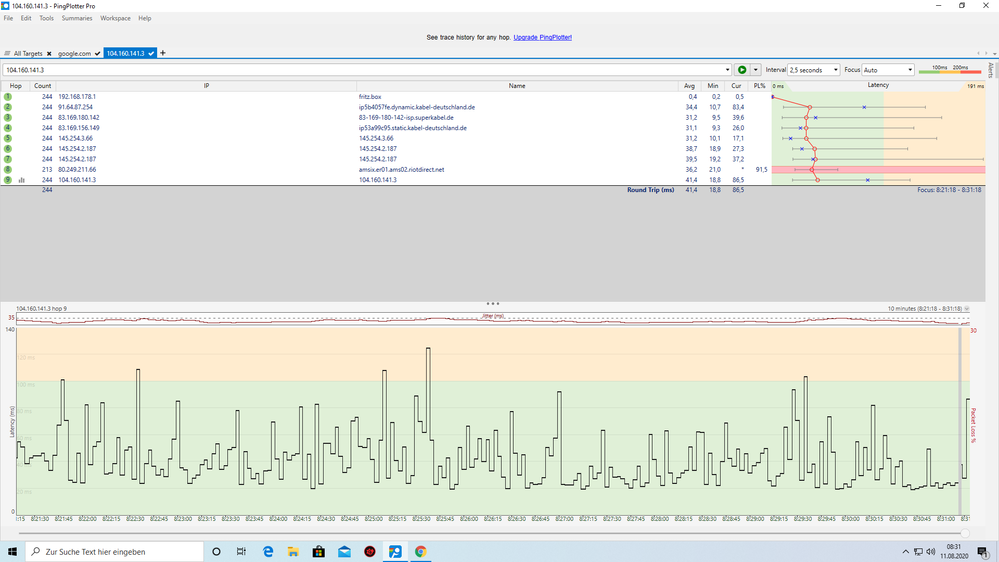Click the PL% column header
The width and height of the screenshot is (999, 562).
pos(759,86)
